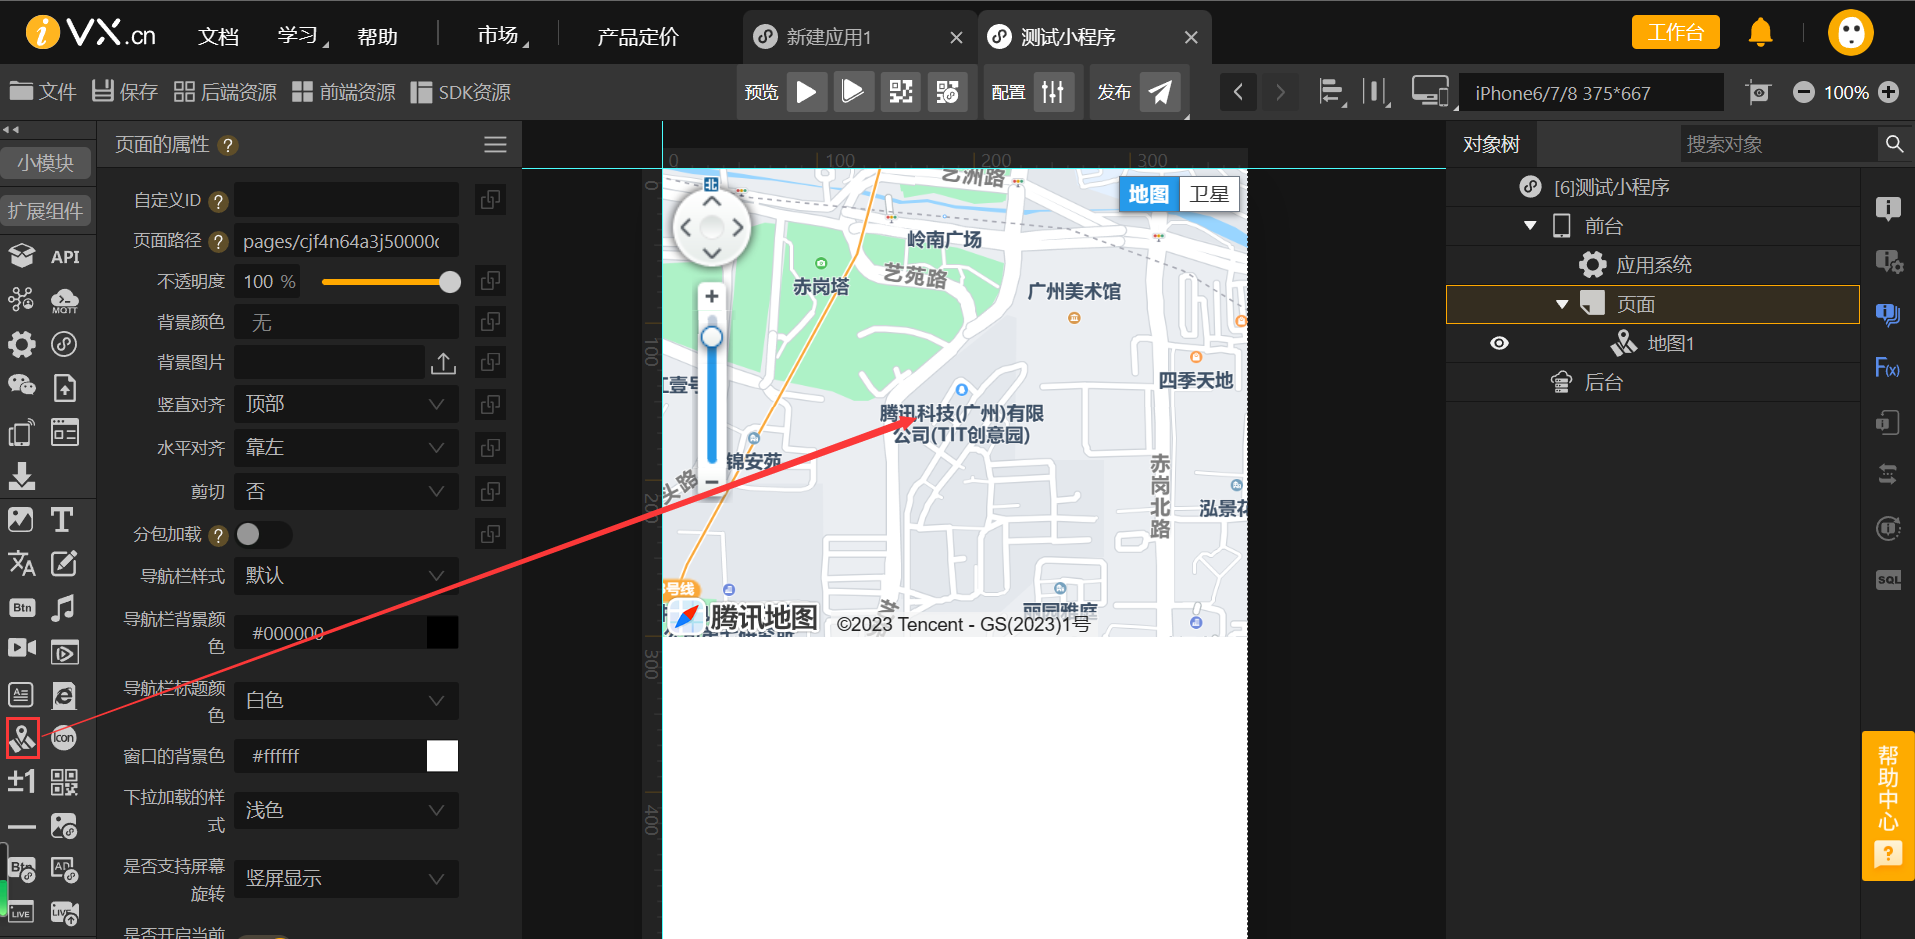The width and height of the screenshot is (1915, 939).
Task: Select the video camera component icon
Action: pos(22,649)
